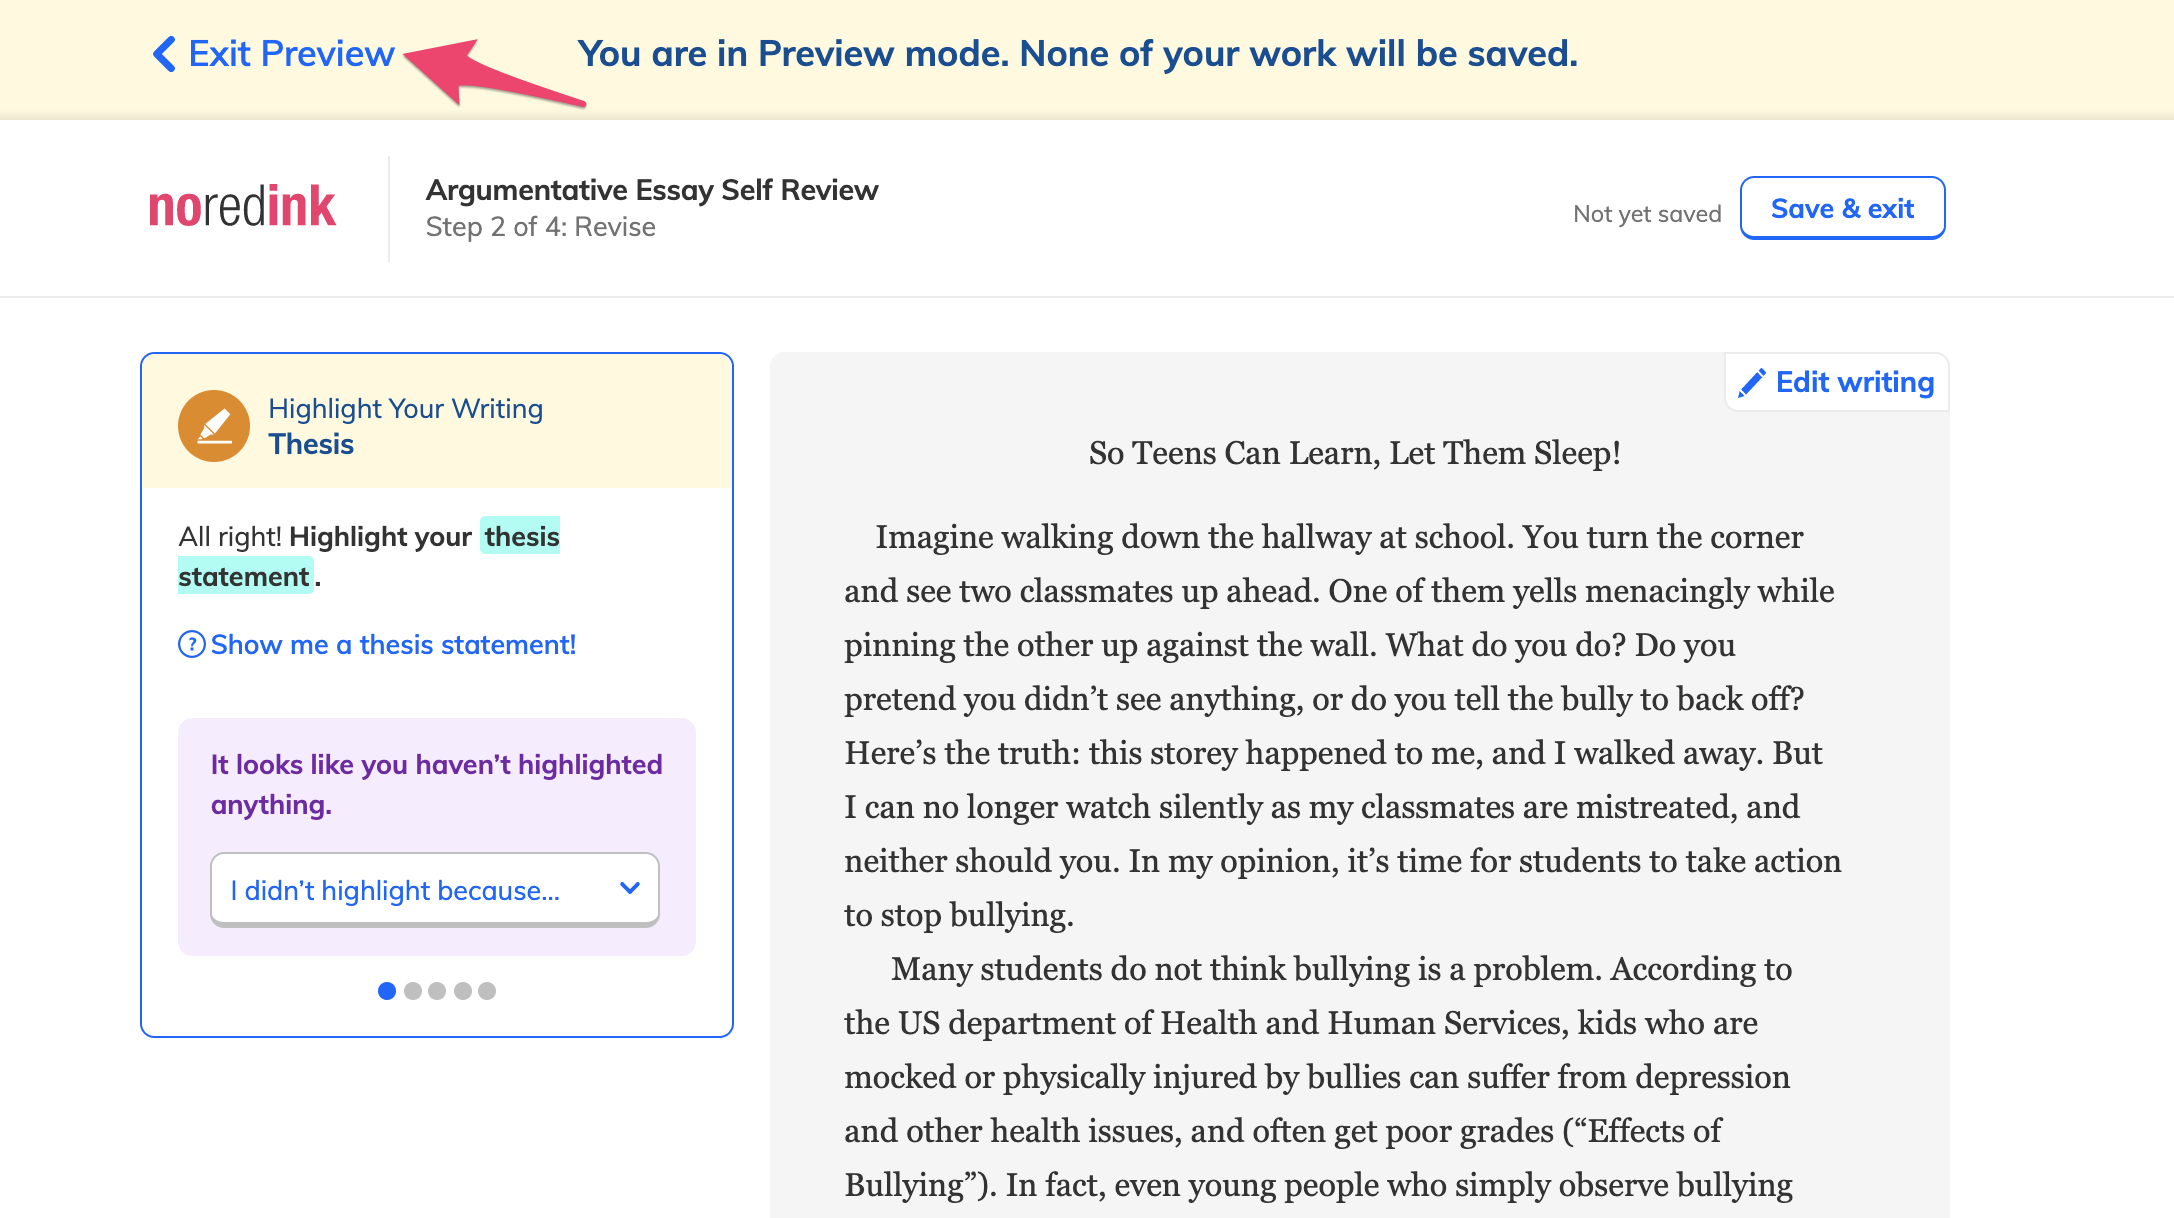Select the third progress dot
2174x1218 pixels.
tap(437, 991)
